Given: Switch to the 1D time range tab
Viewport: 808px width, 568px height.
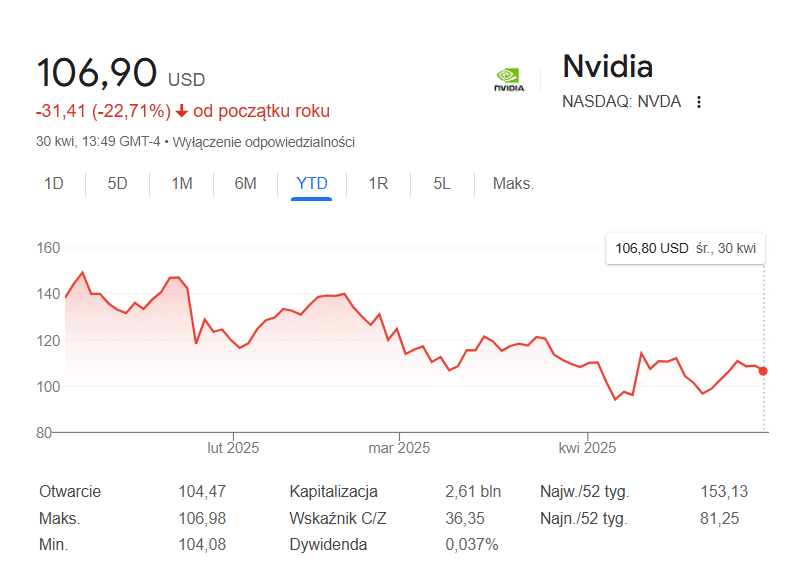Looking at the screenshot, I should coord(54,183).
